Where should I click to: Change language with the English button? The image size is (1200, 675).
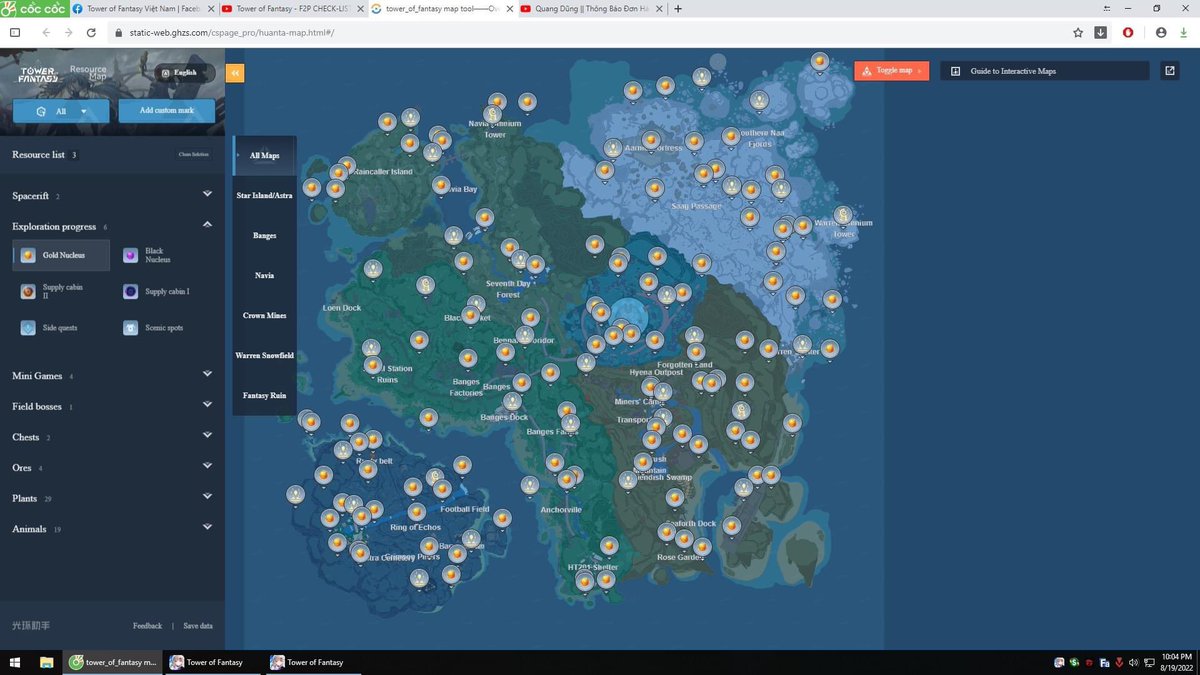pyautogui.click(x=184, y=72)
